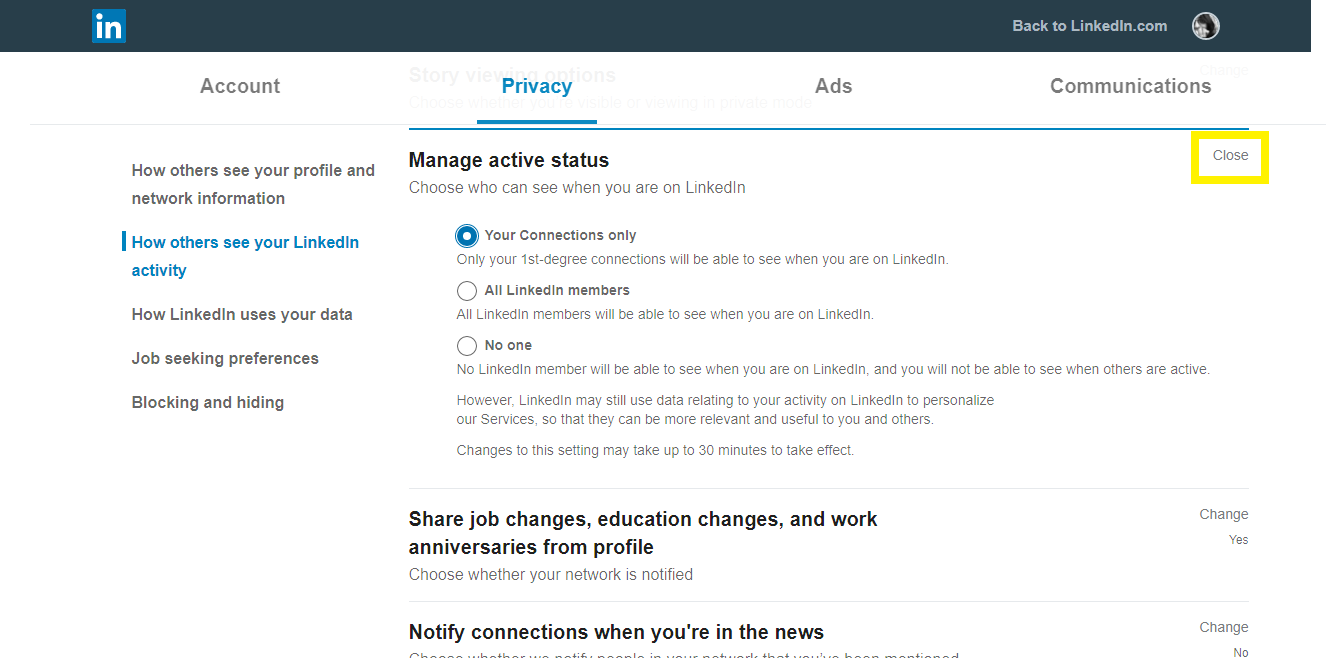Image resolution: width=1326 pixels, height=658 pixels.
Task: Click the Back to LinkedIn.com link
Action: coord(1089,26)
